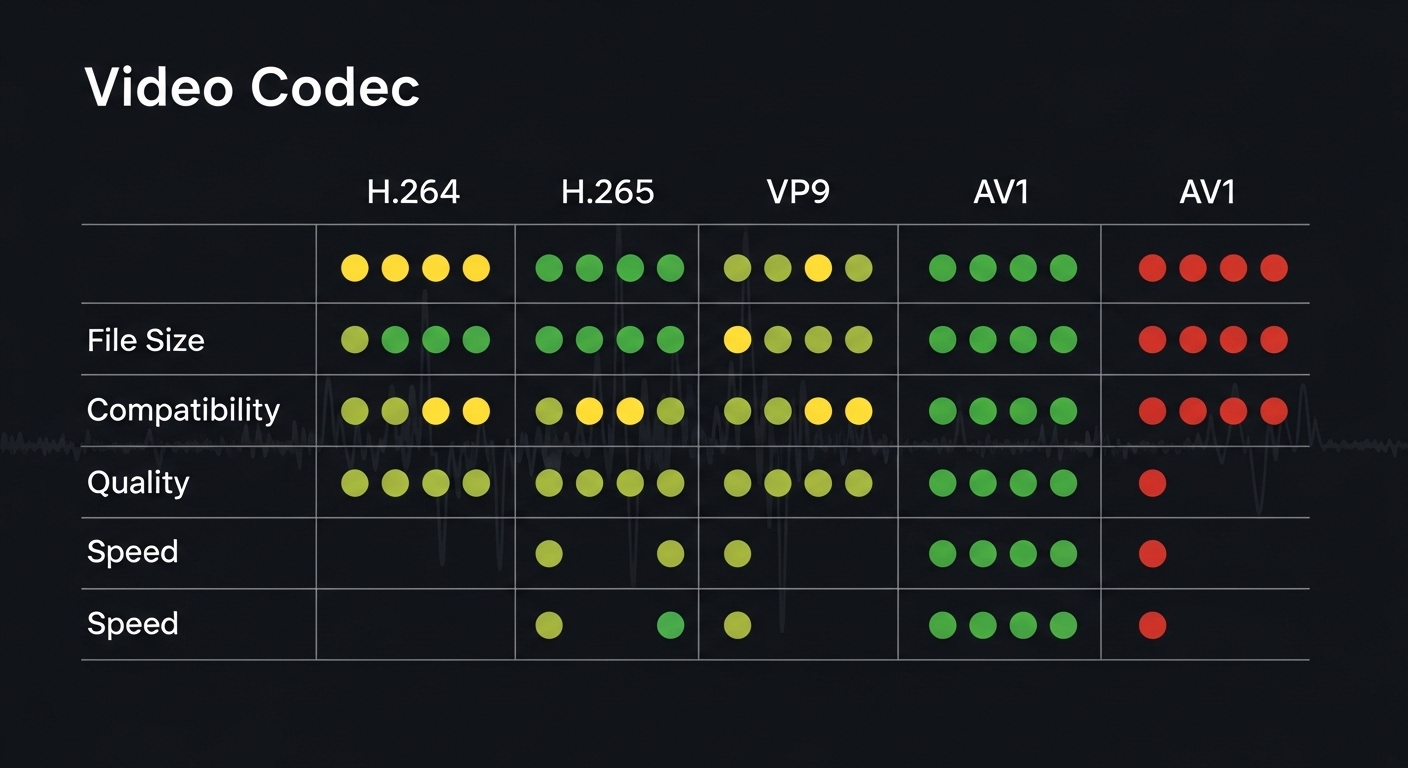Click the first red dot in File Size row

pyautogui.click(x=1152, y=340)
